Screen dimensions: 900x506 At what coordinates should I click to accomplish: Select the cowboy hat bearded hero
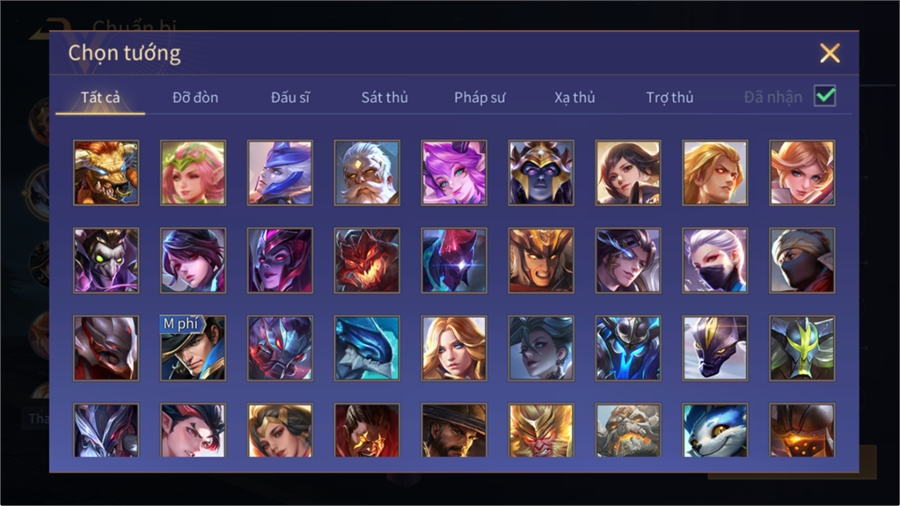[x=454, y=430]
